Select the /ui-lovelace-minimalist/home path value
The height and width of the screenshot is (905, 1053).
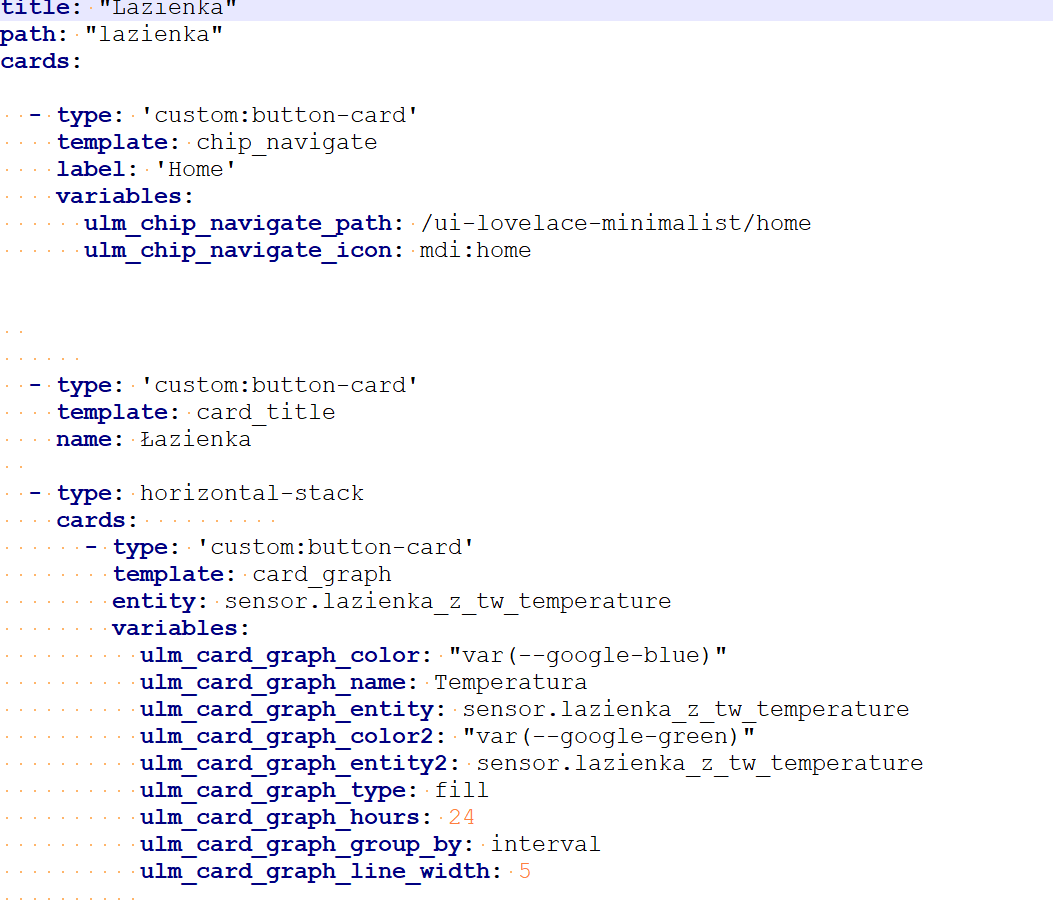(616, 223)
